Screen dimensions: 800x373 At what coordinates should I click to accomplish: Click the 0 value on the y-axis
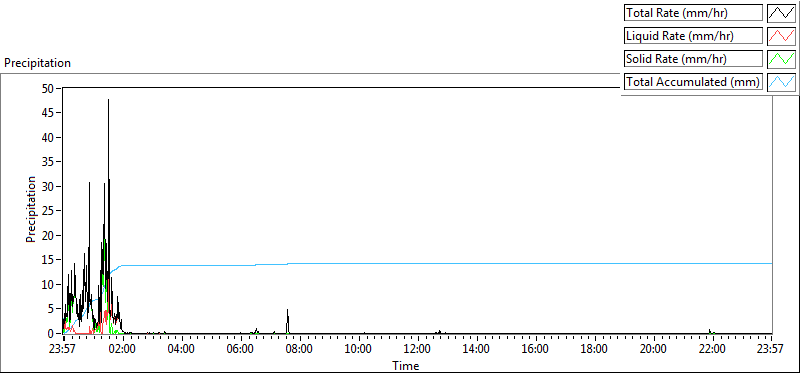point(52,333)
